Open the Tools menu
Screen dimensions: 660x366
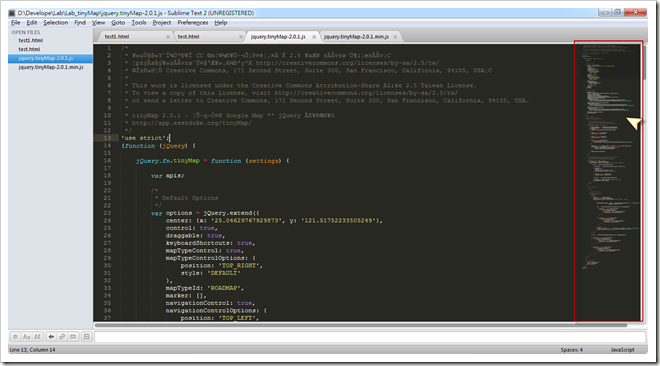(x=139, y=23)
